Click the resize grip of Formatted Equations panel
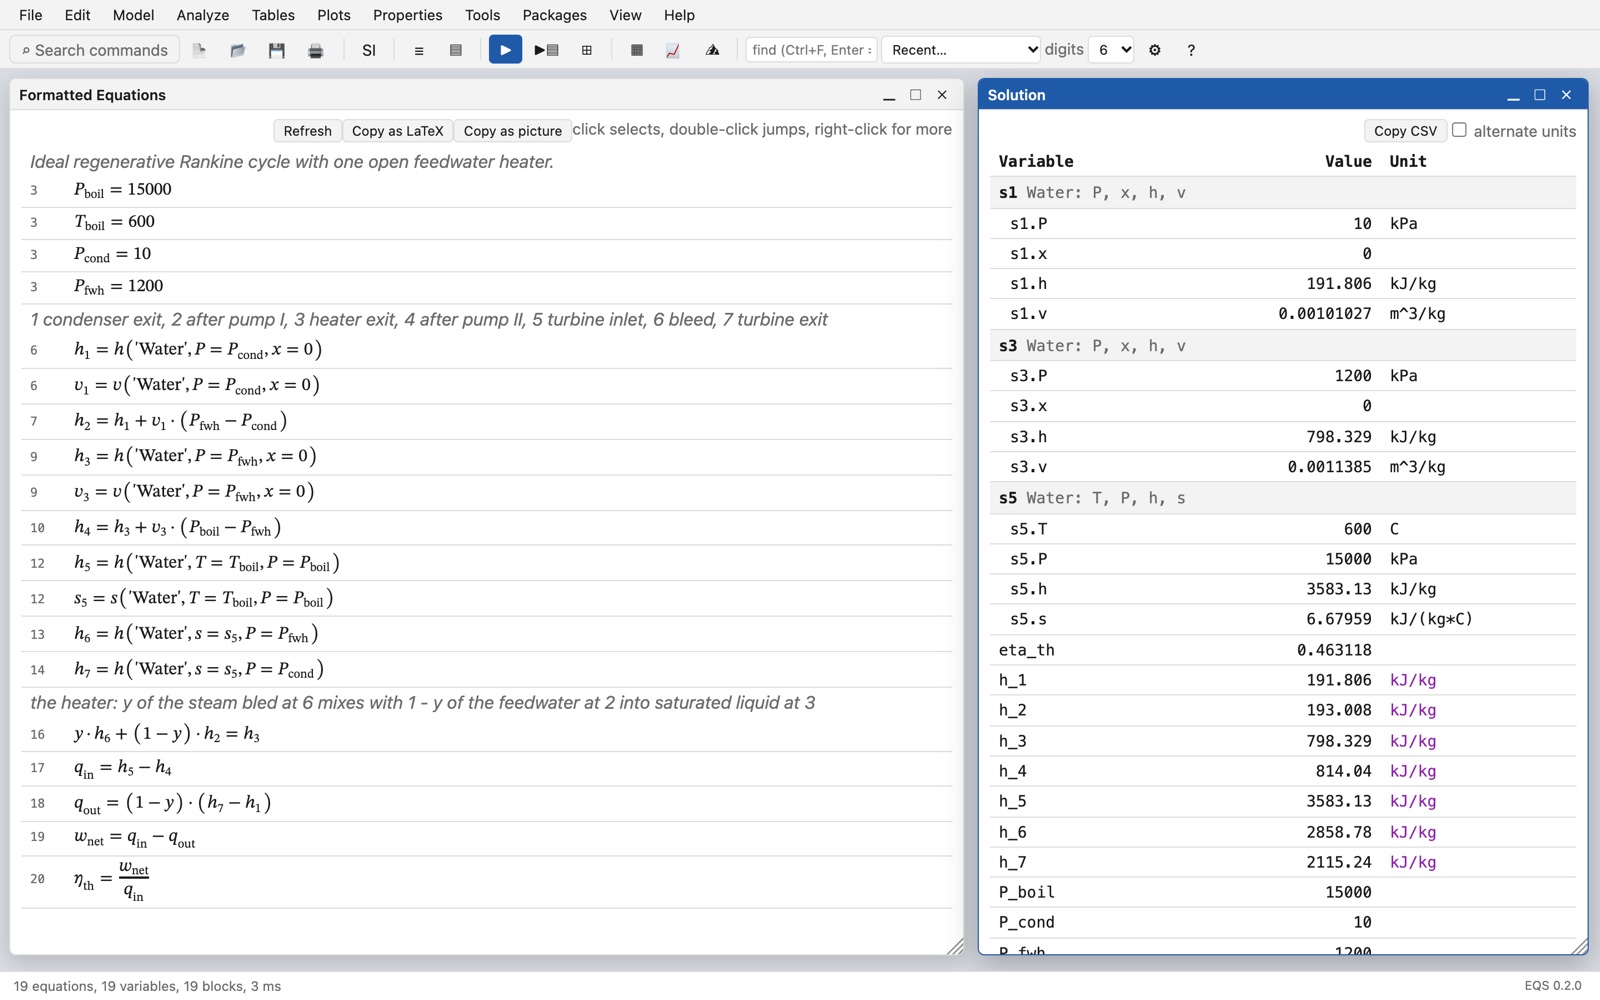 pyautogui.click(x=955, y=945)
